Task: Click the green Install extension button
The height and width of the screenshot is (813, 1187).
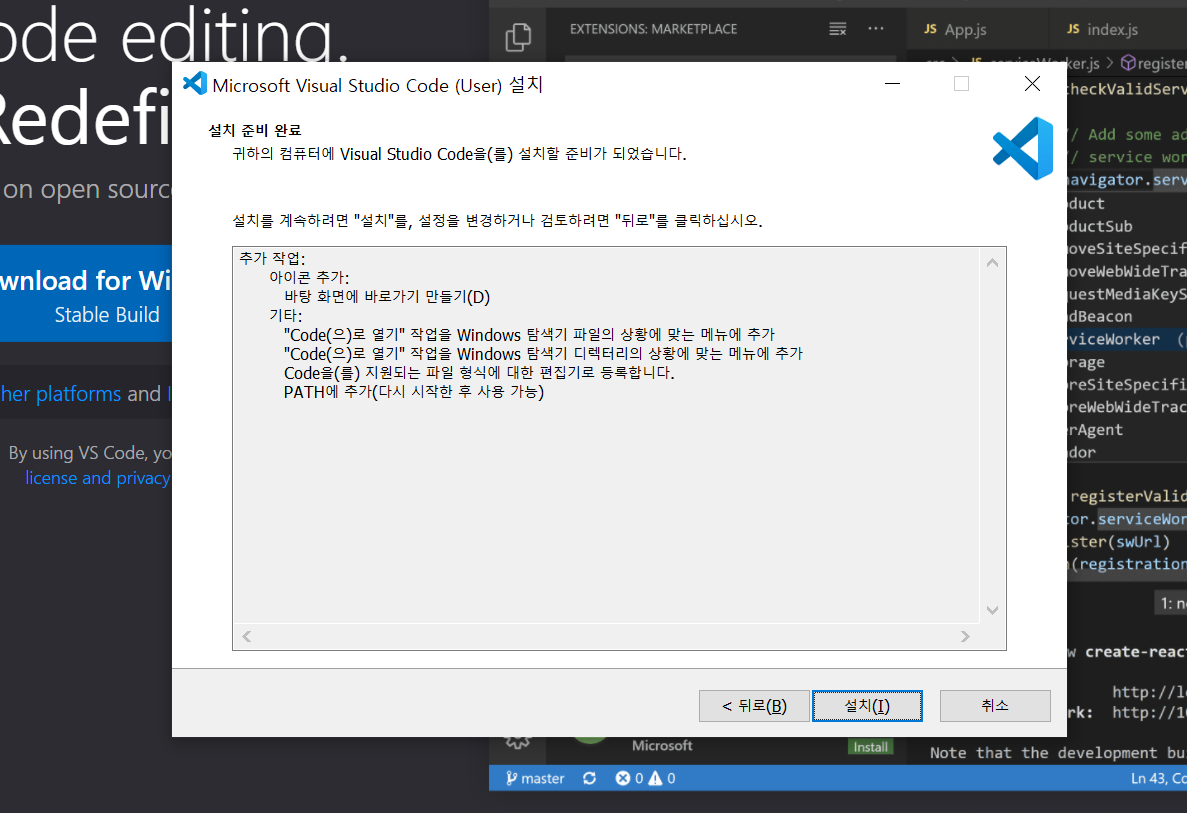Action: click(x=871, y=747)
